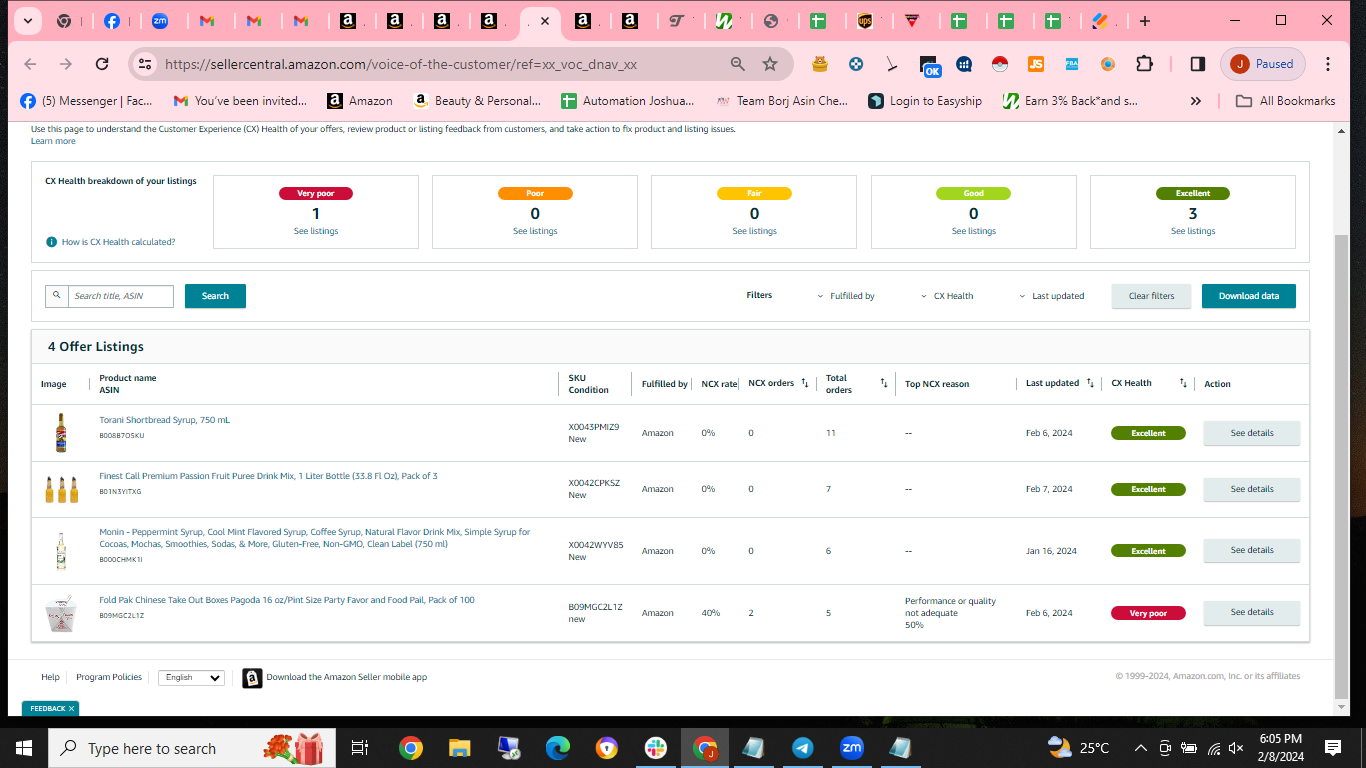Open Microsoft Edge from the taskbar
This screenshot has height=768, width=1366.
(x=557, y=748)
